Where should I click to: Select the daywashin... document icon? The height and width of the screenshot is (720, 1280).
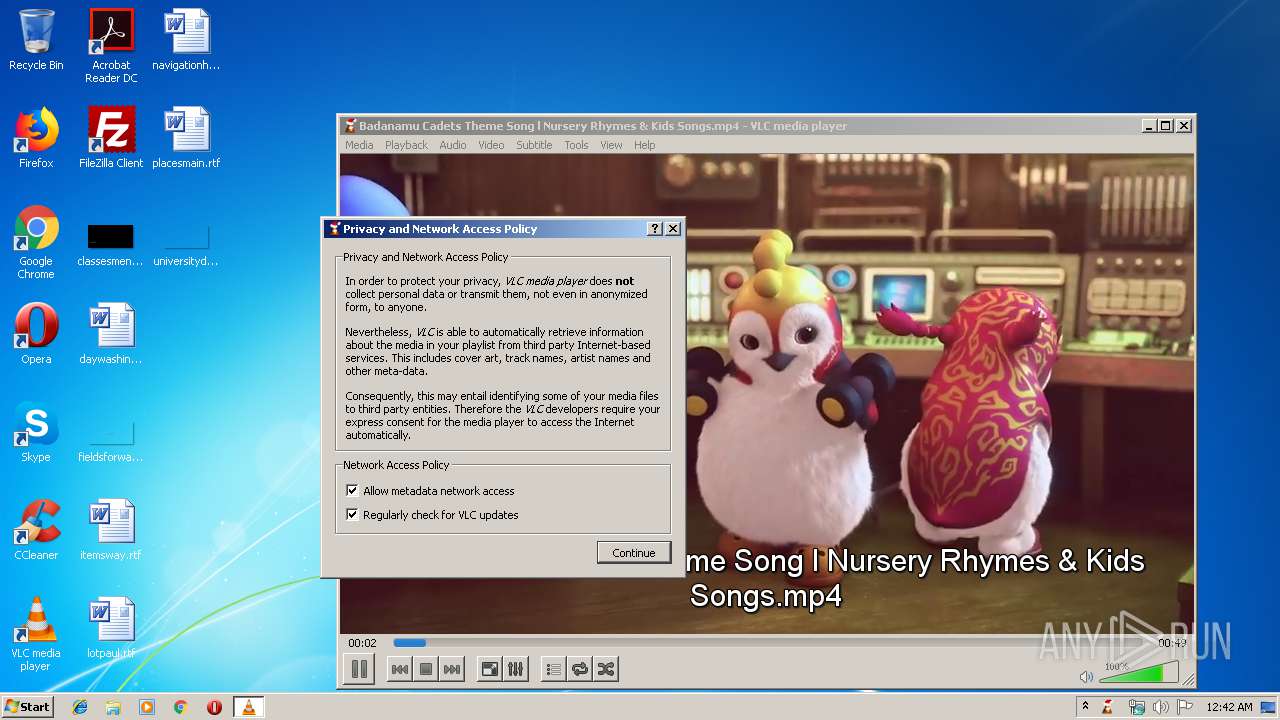click(x=111, y=334)
